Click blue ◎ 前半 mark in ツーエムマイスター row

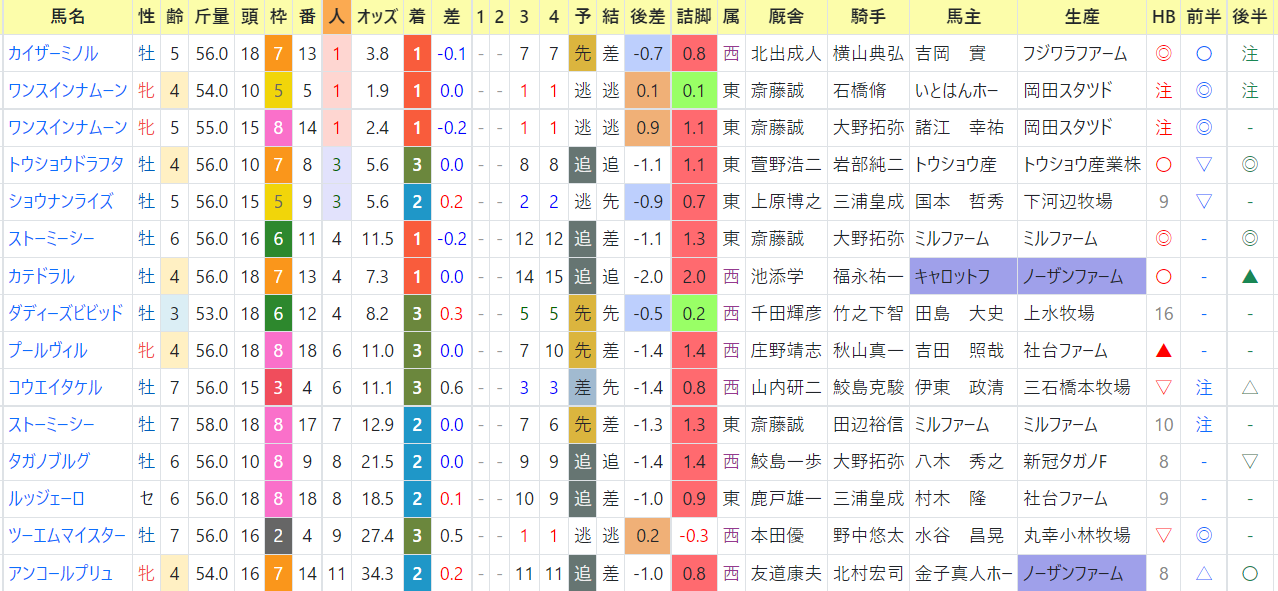coord(1204,535)
